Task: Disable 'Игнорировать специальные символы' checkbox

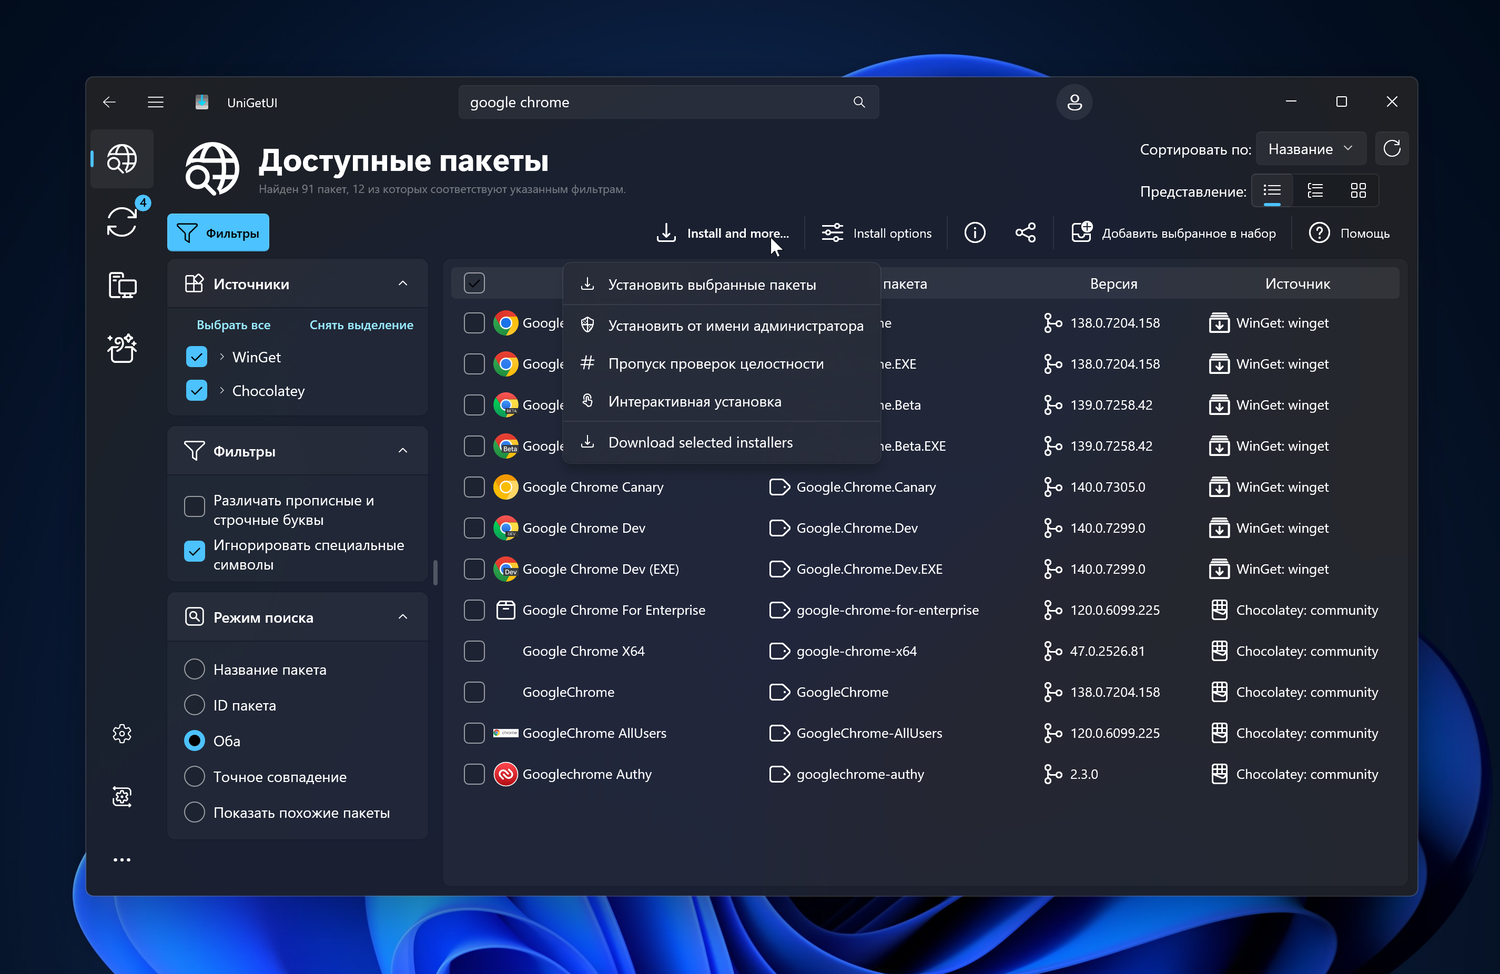Action: [x=195, y=551]
